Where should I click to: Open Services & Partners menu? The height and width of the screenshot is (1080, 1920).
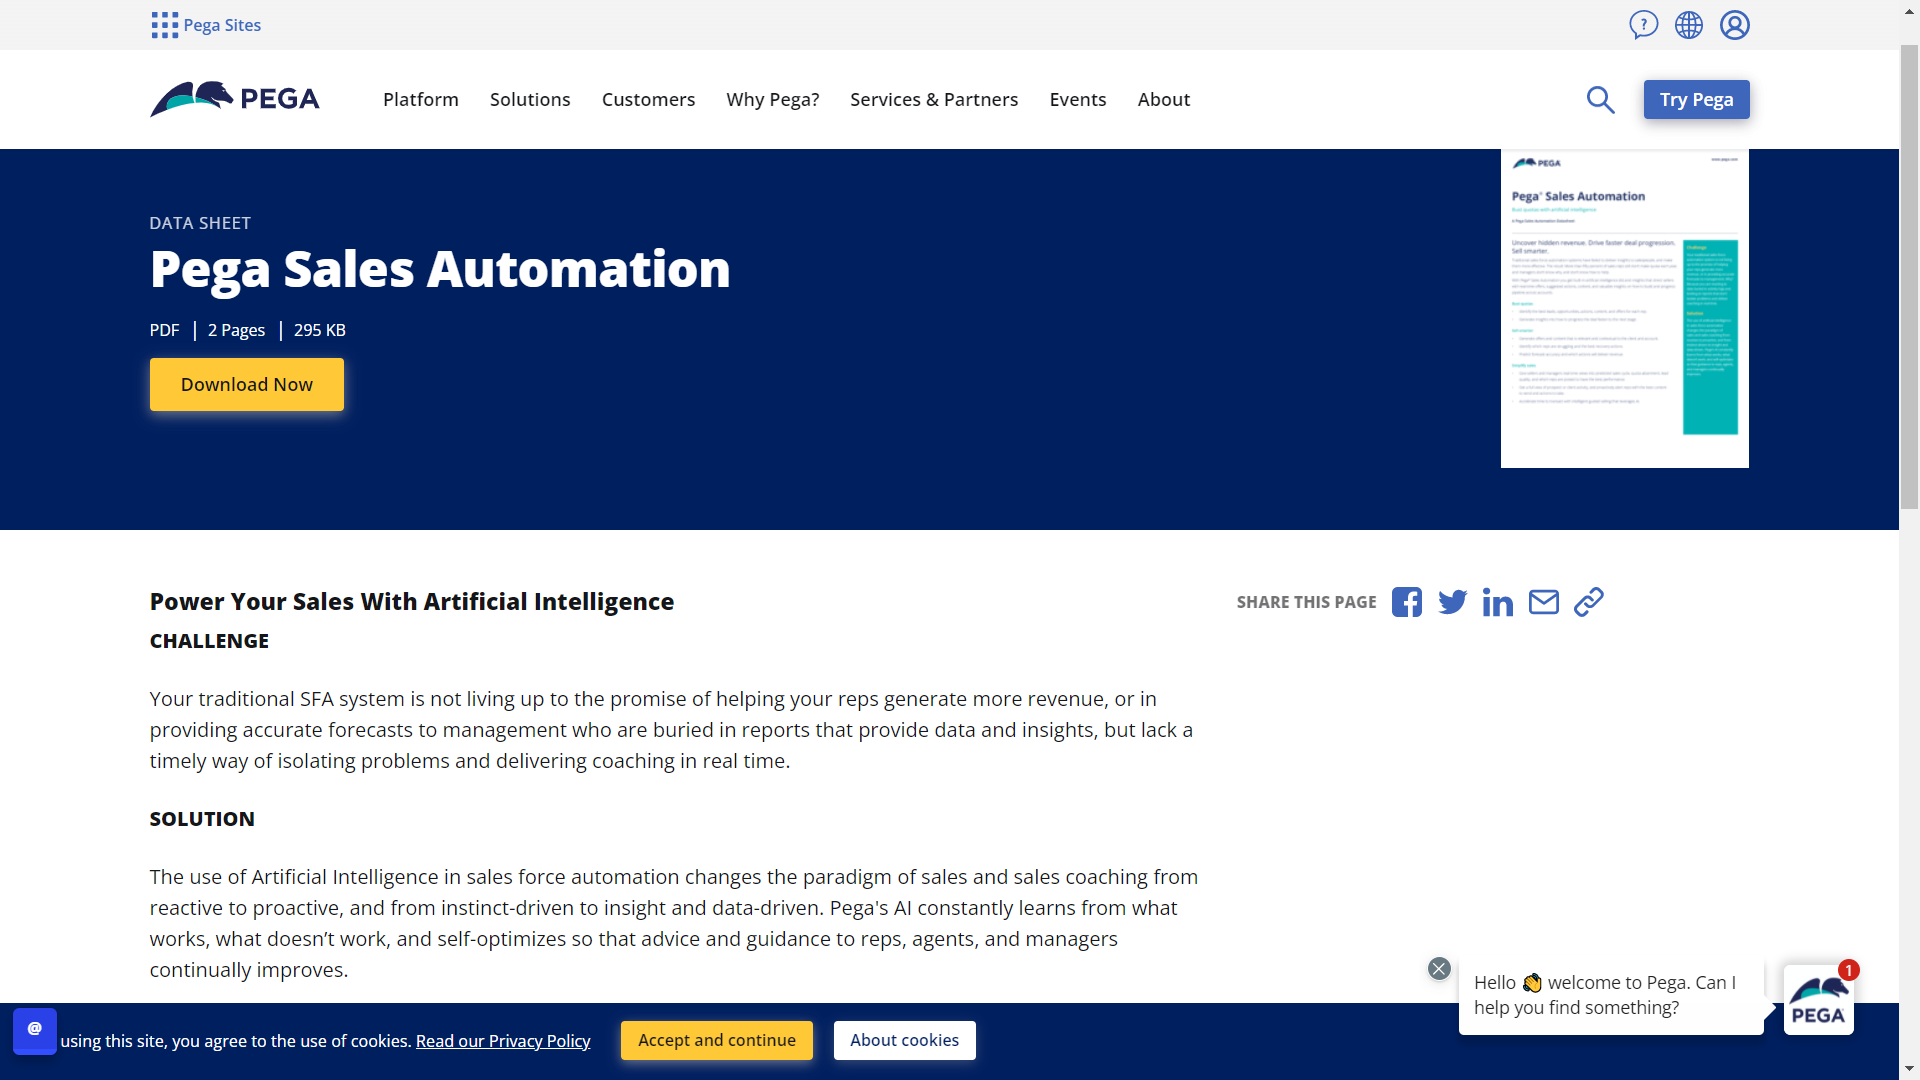pyautogui.click(x=934, y=99)
